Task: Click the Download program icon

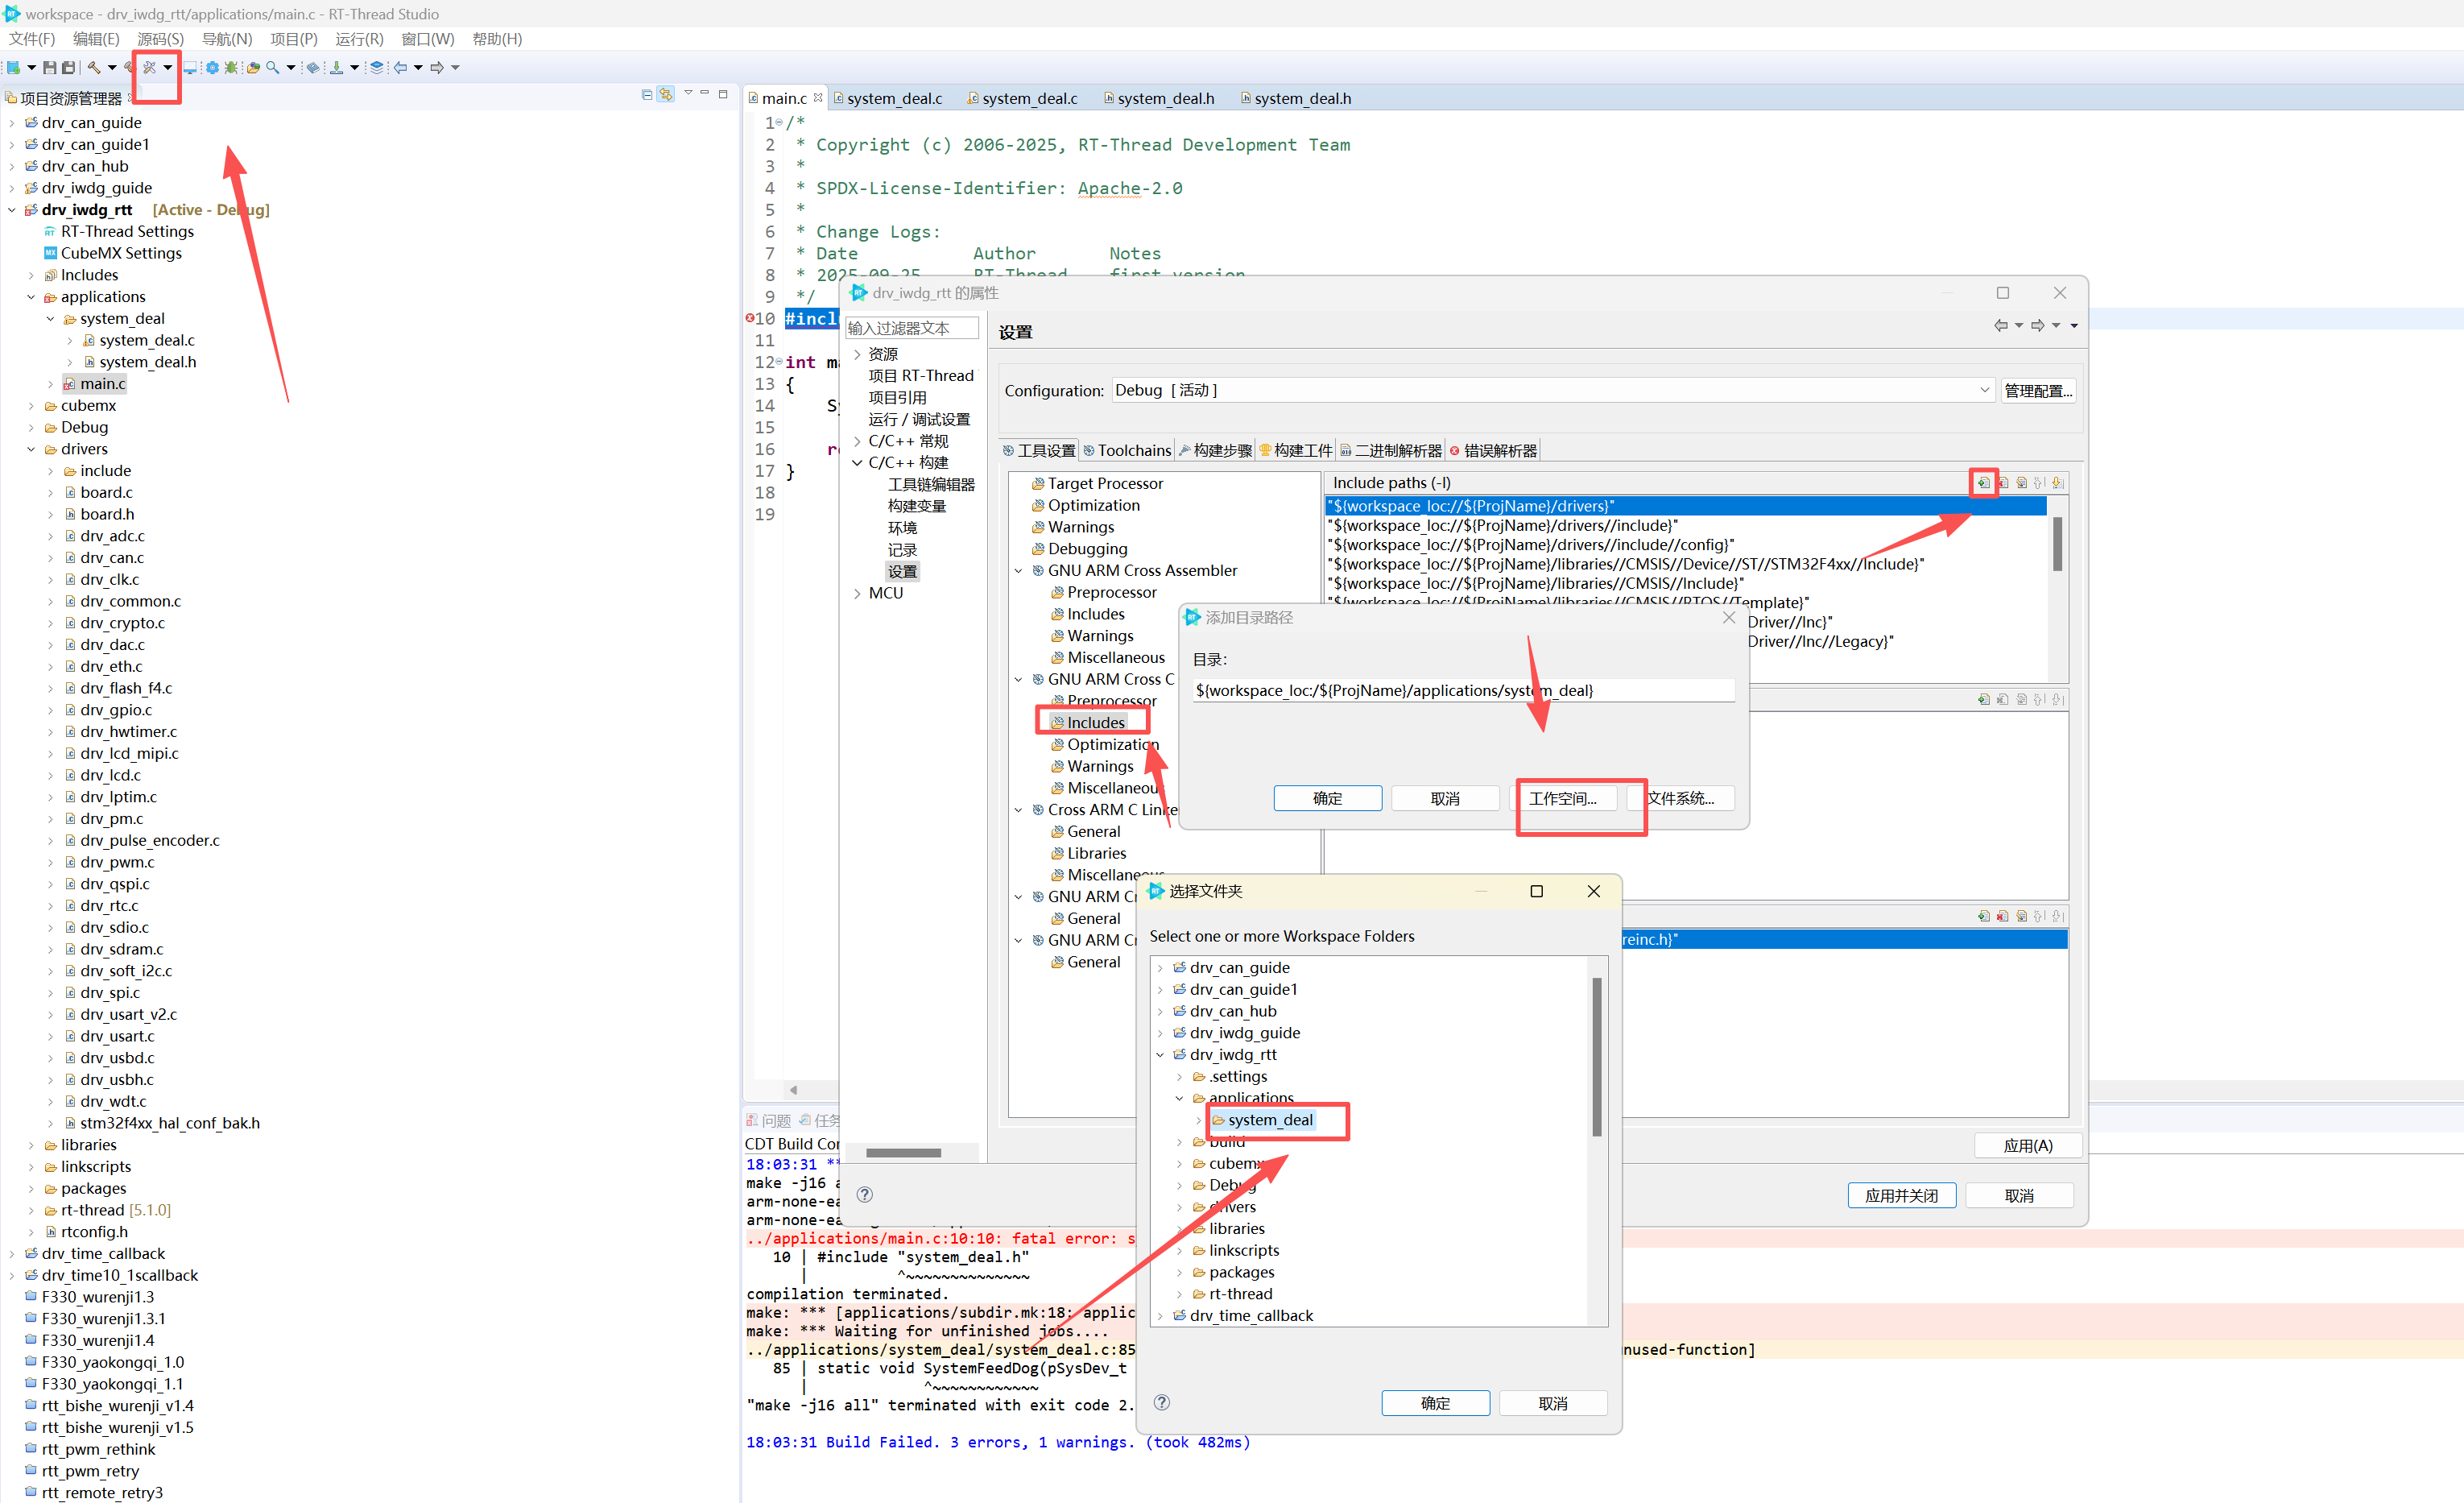Action: [337, 67]
